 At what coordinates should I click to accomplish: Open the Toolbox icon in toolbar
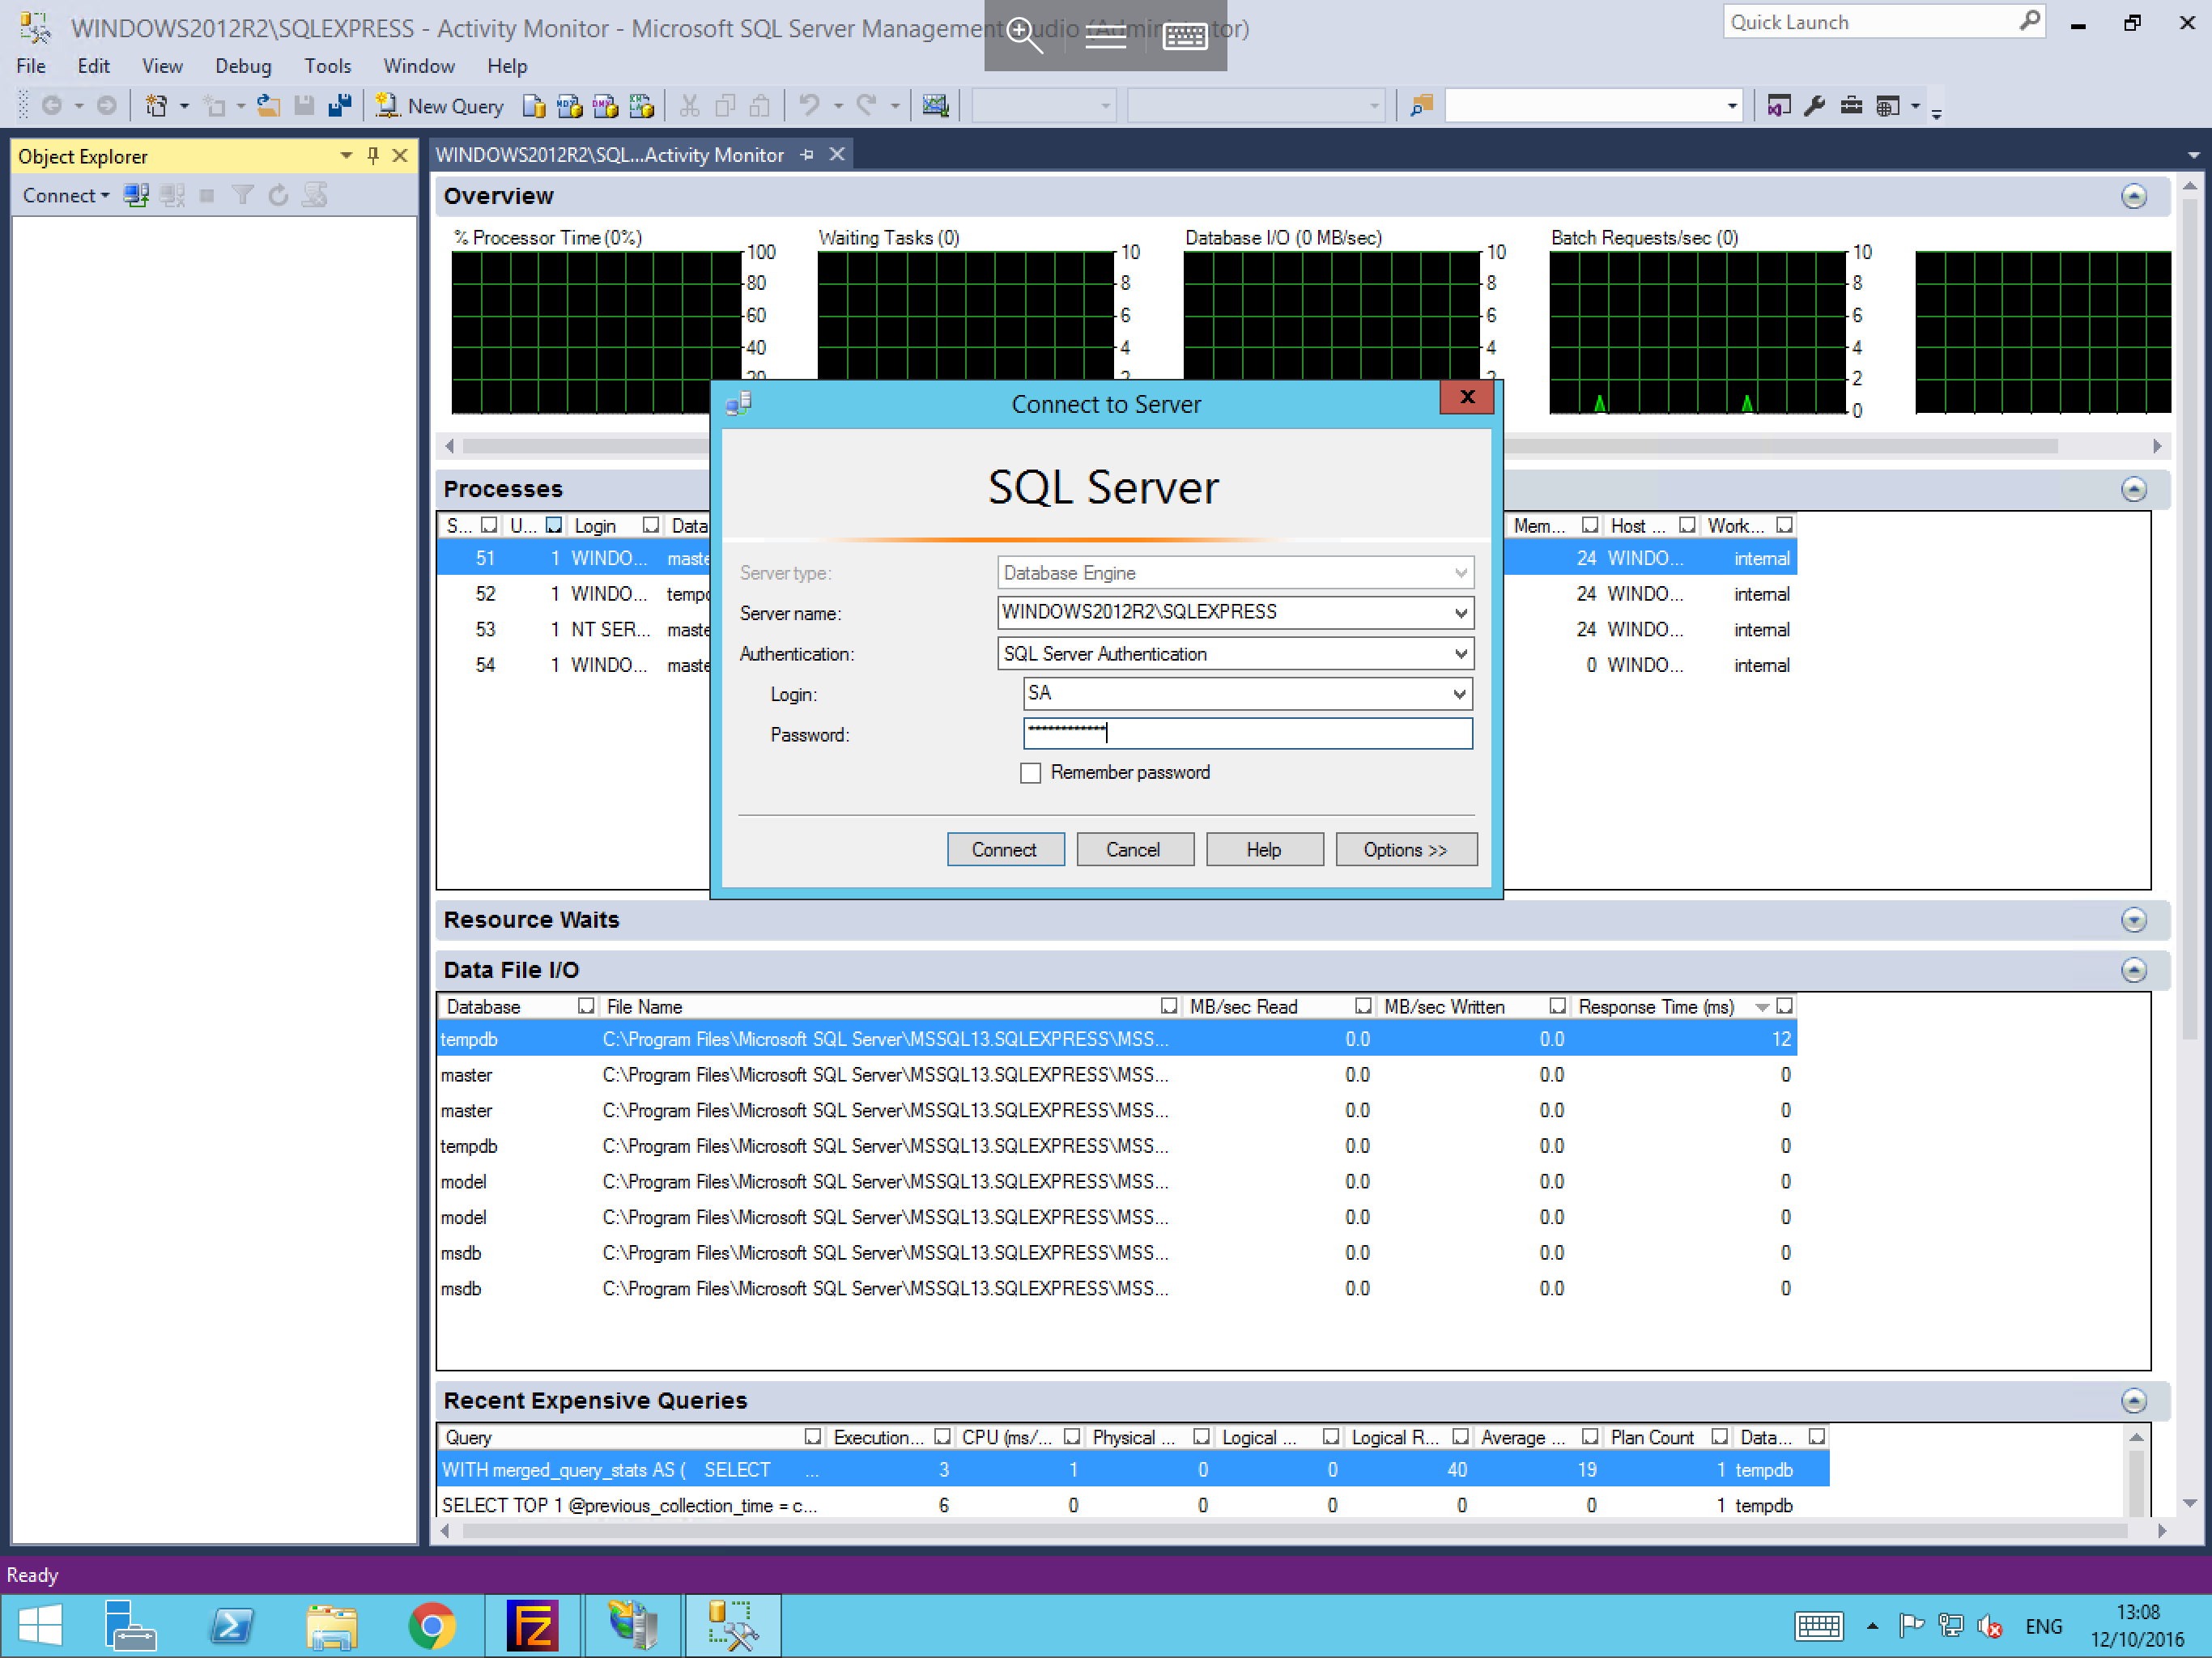[x=1851, y=106]
